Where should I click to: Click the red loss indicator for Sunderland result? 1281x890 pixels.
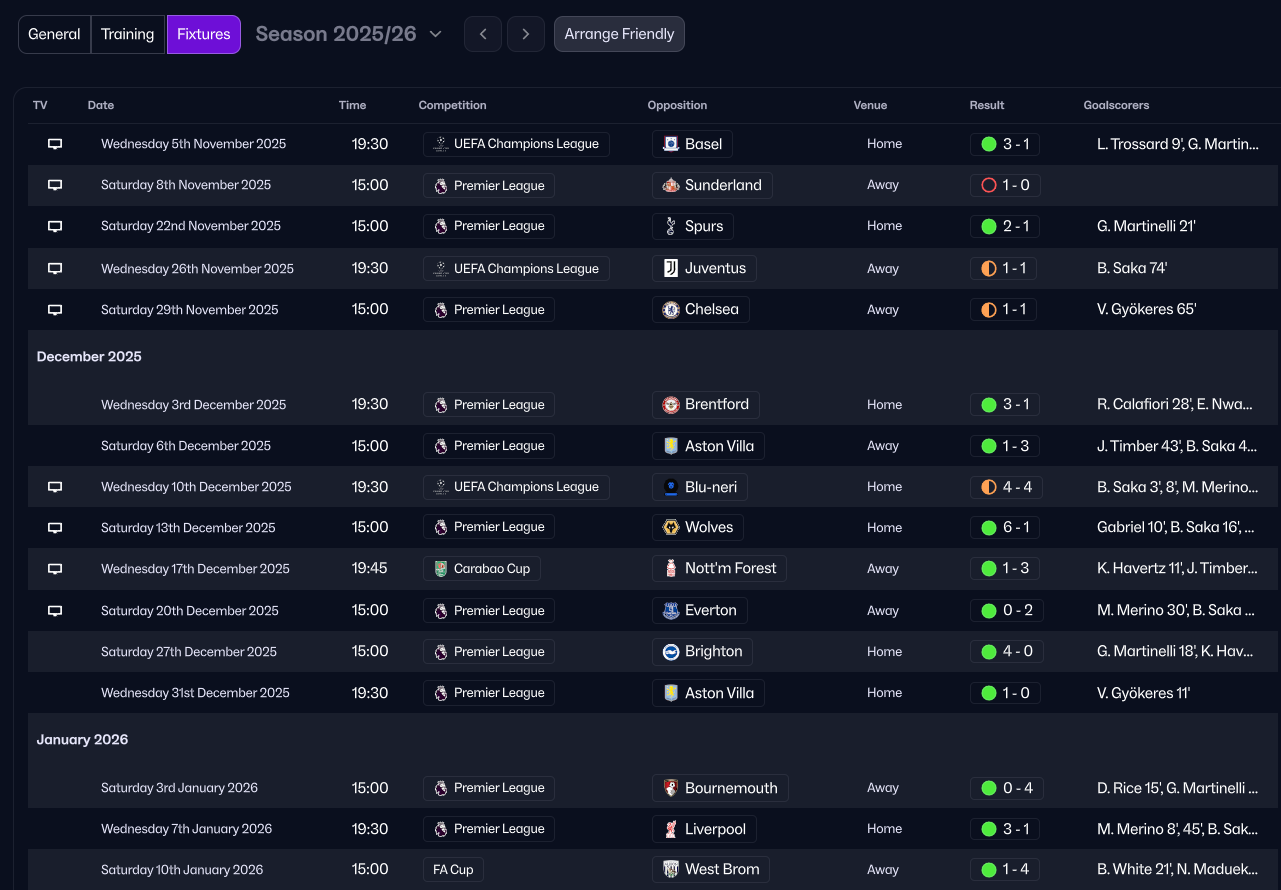[989, 185]
